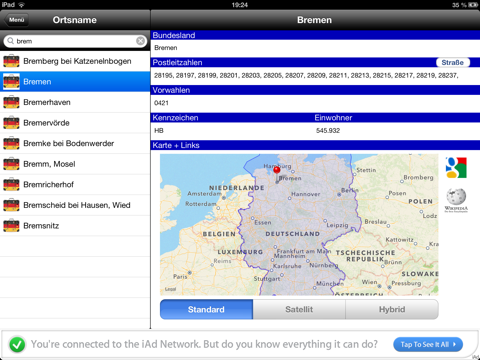Image resolution: width=480 pixels, height=360 pixels.
Task: Open the Straße lookup button
Action: pyautogui.click(x=453, y=62)
